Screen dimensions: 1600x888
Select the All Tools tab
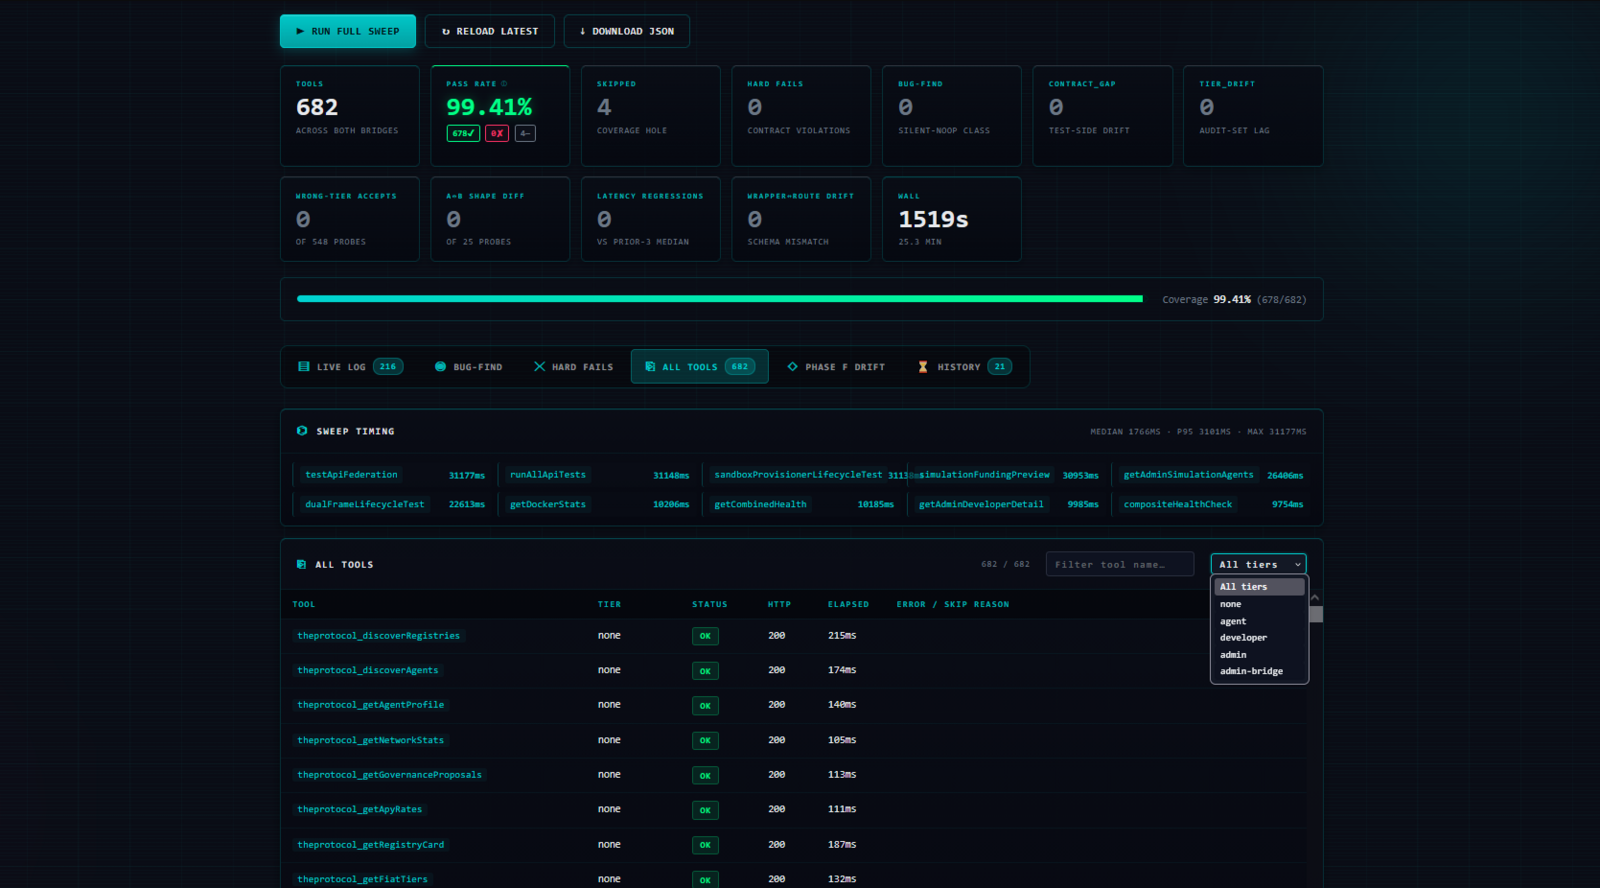tap(700, 367)
